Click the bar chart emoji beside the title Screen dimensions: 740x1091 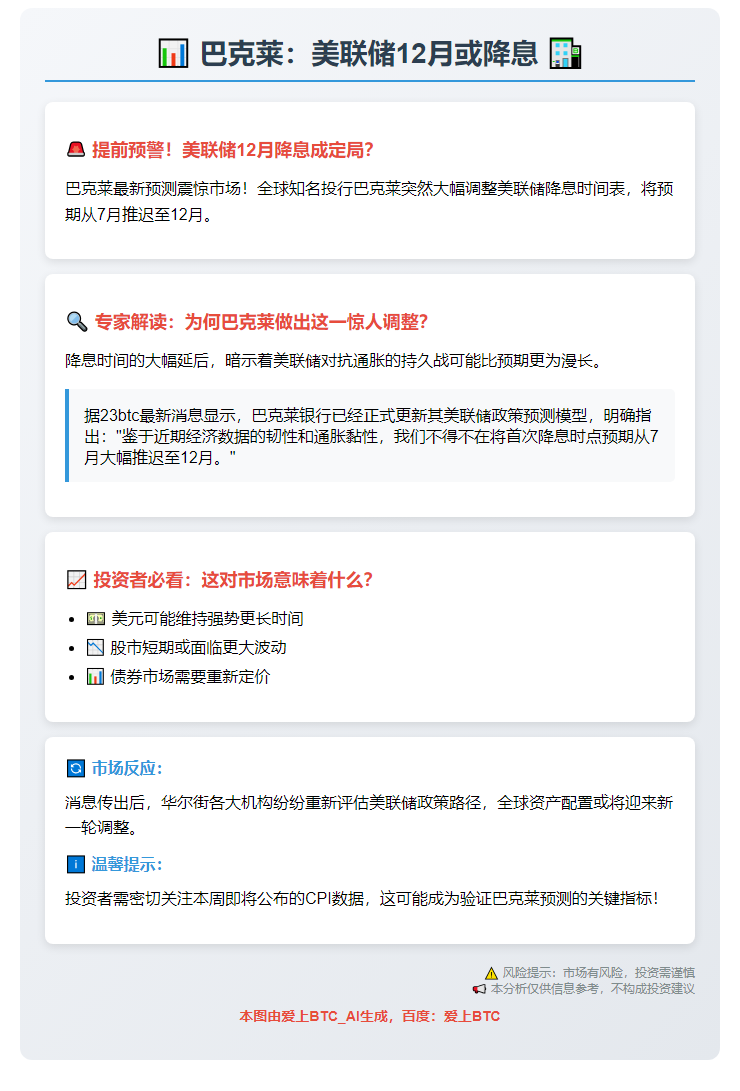(x=173, y=54)
